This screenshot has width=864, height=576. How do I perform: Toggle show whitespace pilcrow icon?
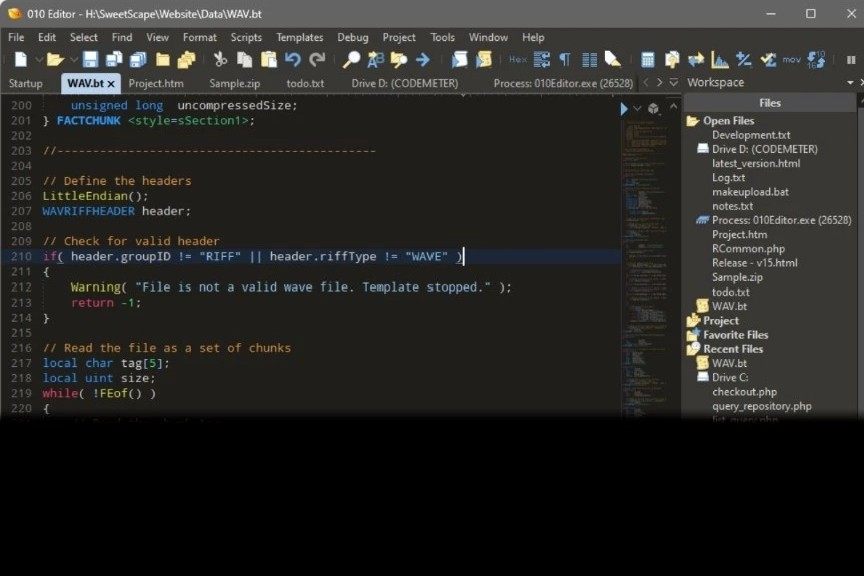pos(565,60)
